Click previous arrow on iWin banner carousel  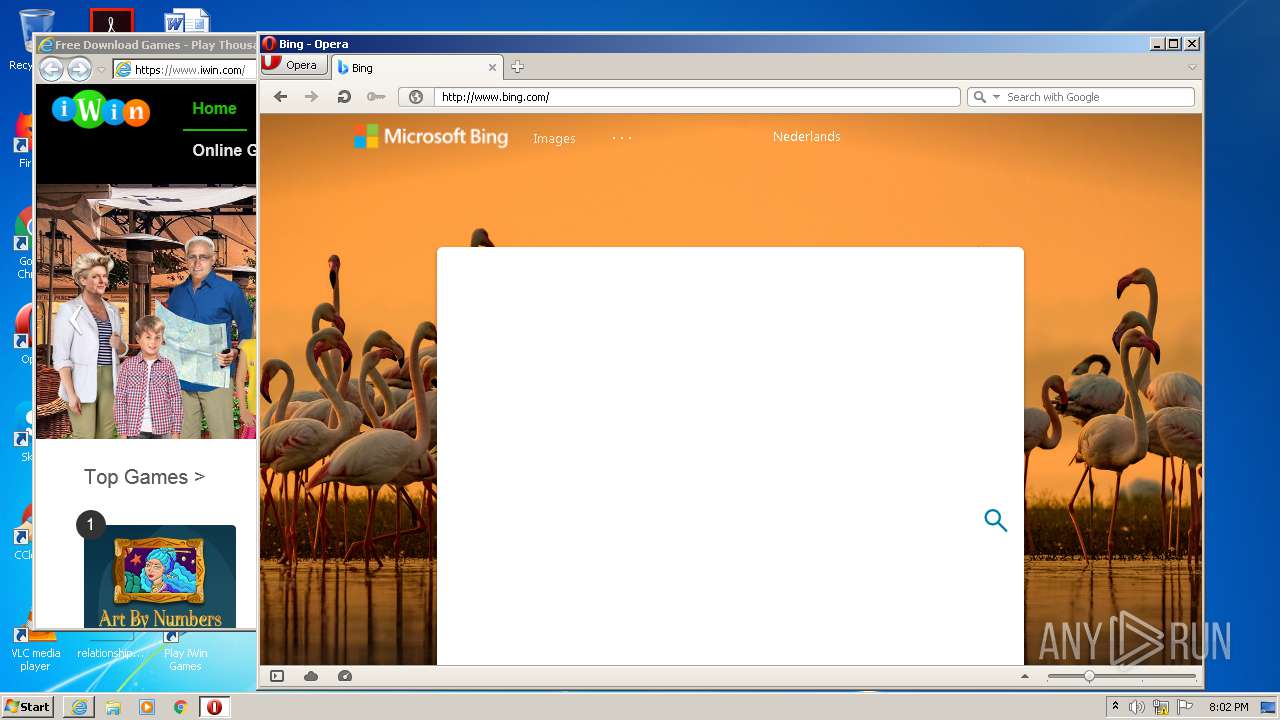tap(75, 319)
